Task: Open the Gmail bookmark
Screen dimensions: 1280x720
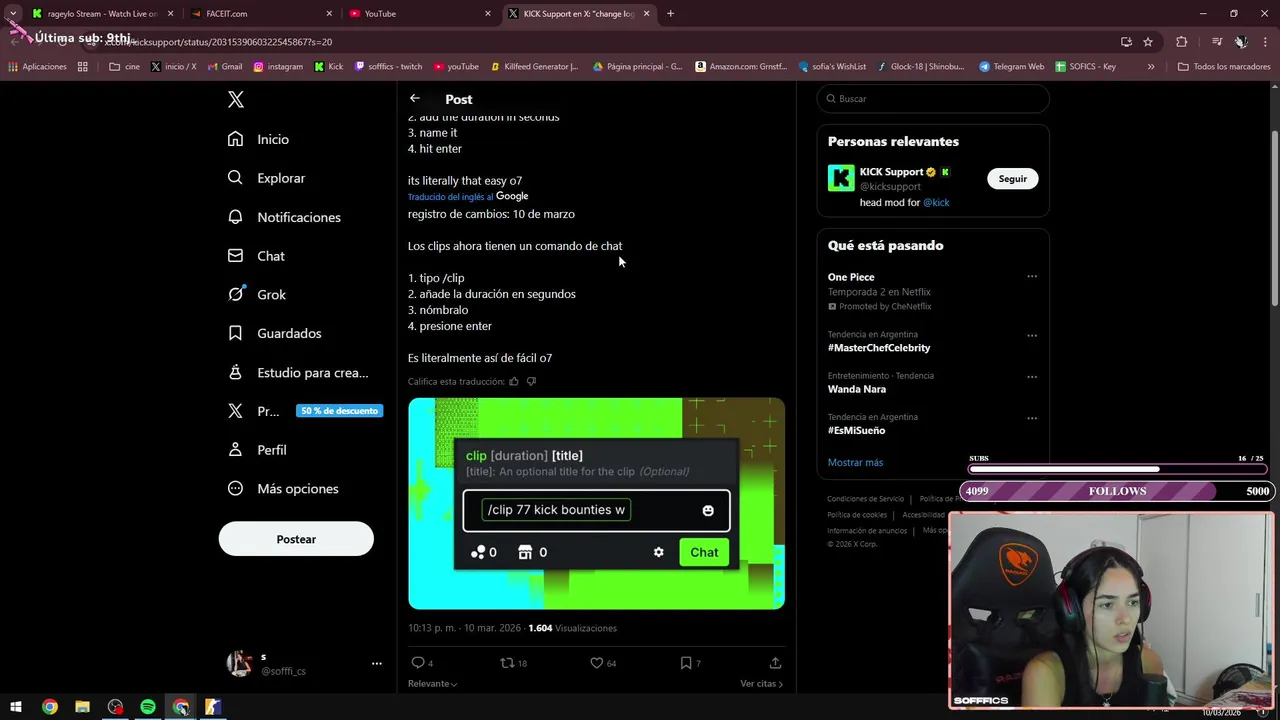Action: click(x=224, y=67)
